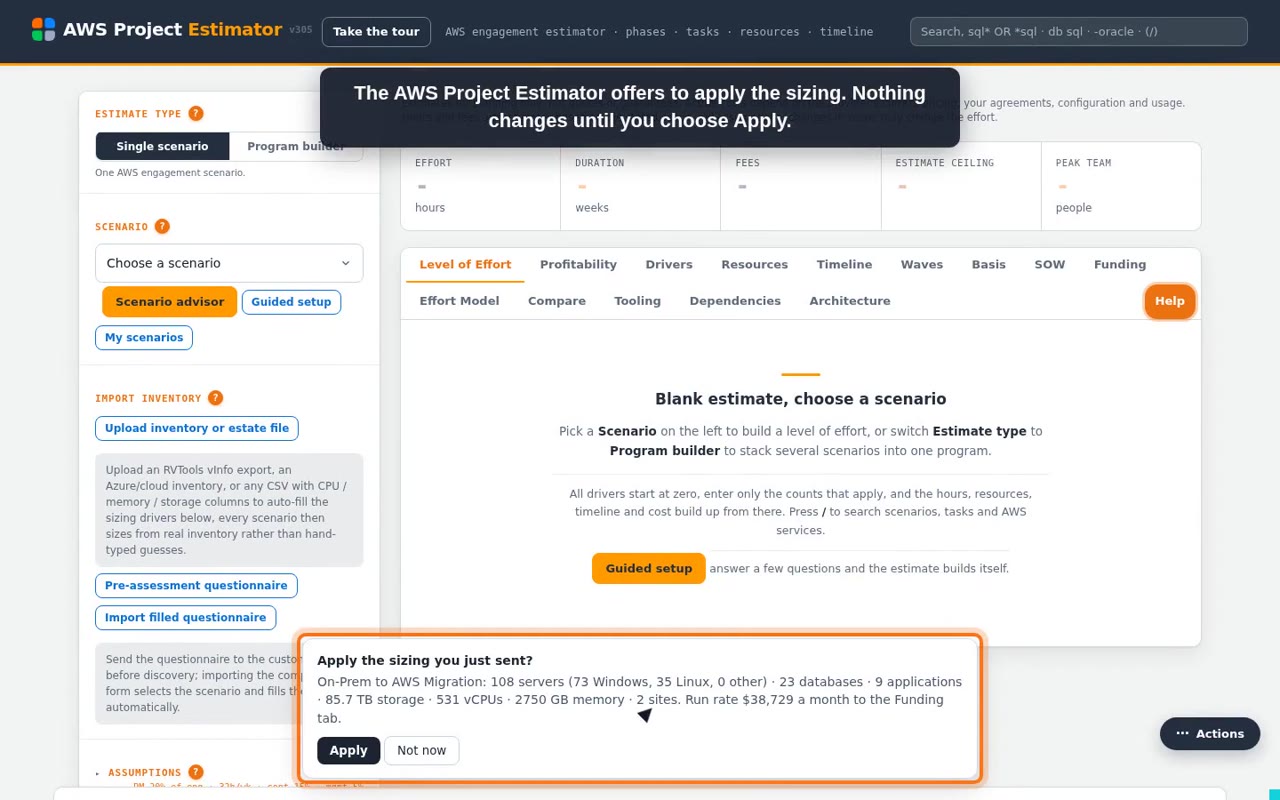Switch to the Level of Effort tab

[x=465, y=264]
